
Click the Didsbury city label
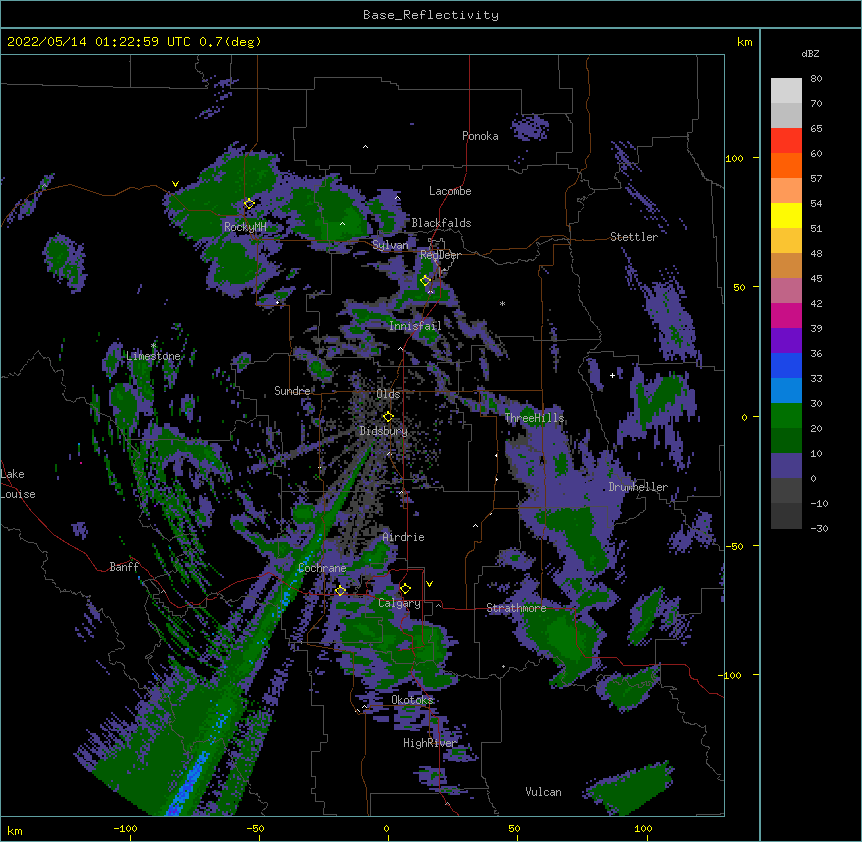(x=384, y=431)
